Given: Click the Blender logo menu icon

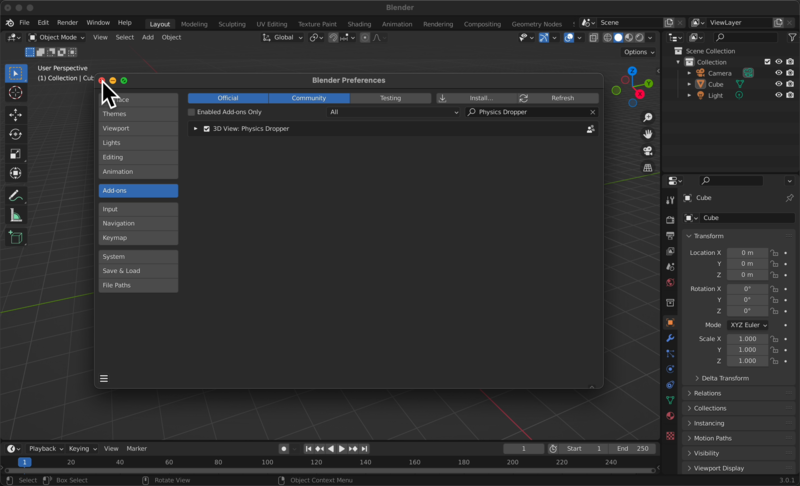Looking at the screenshot, I should click(10, 23).
